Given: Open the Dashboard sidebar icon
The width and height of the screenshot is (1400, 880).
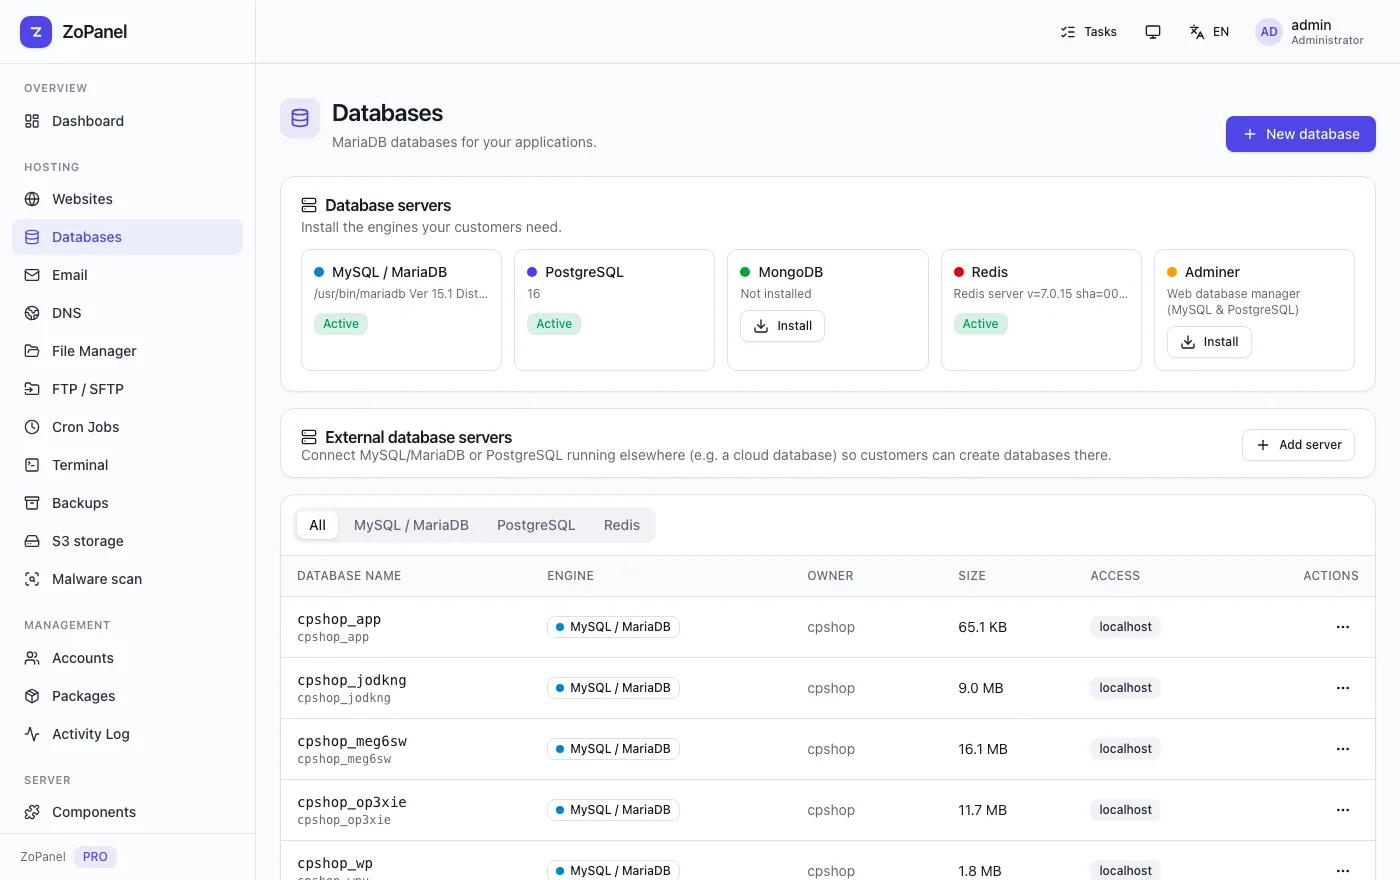Looking at the screenshot, I should [32, 121].
